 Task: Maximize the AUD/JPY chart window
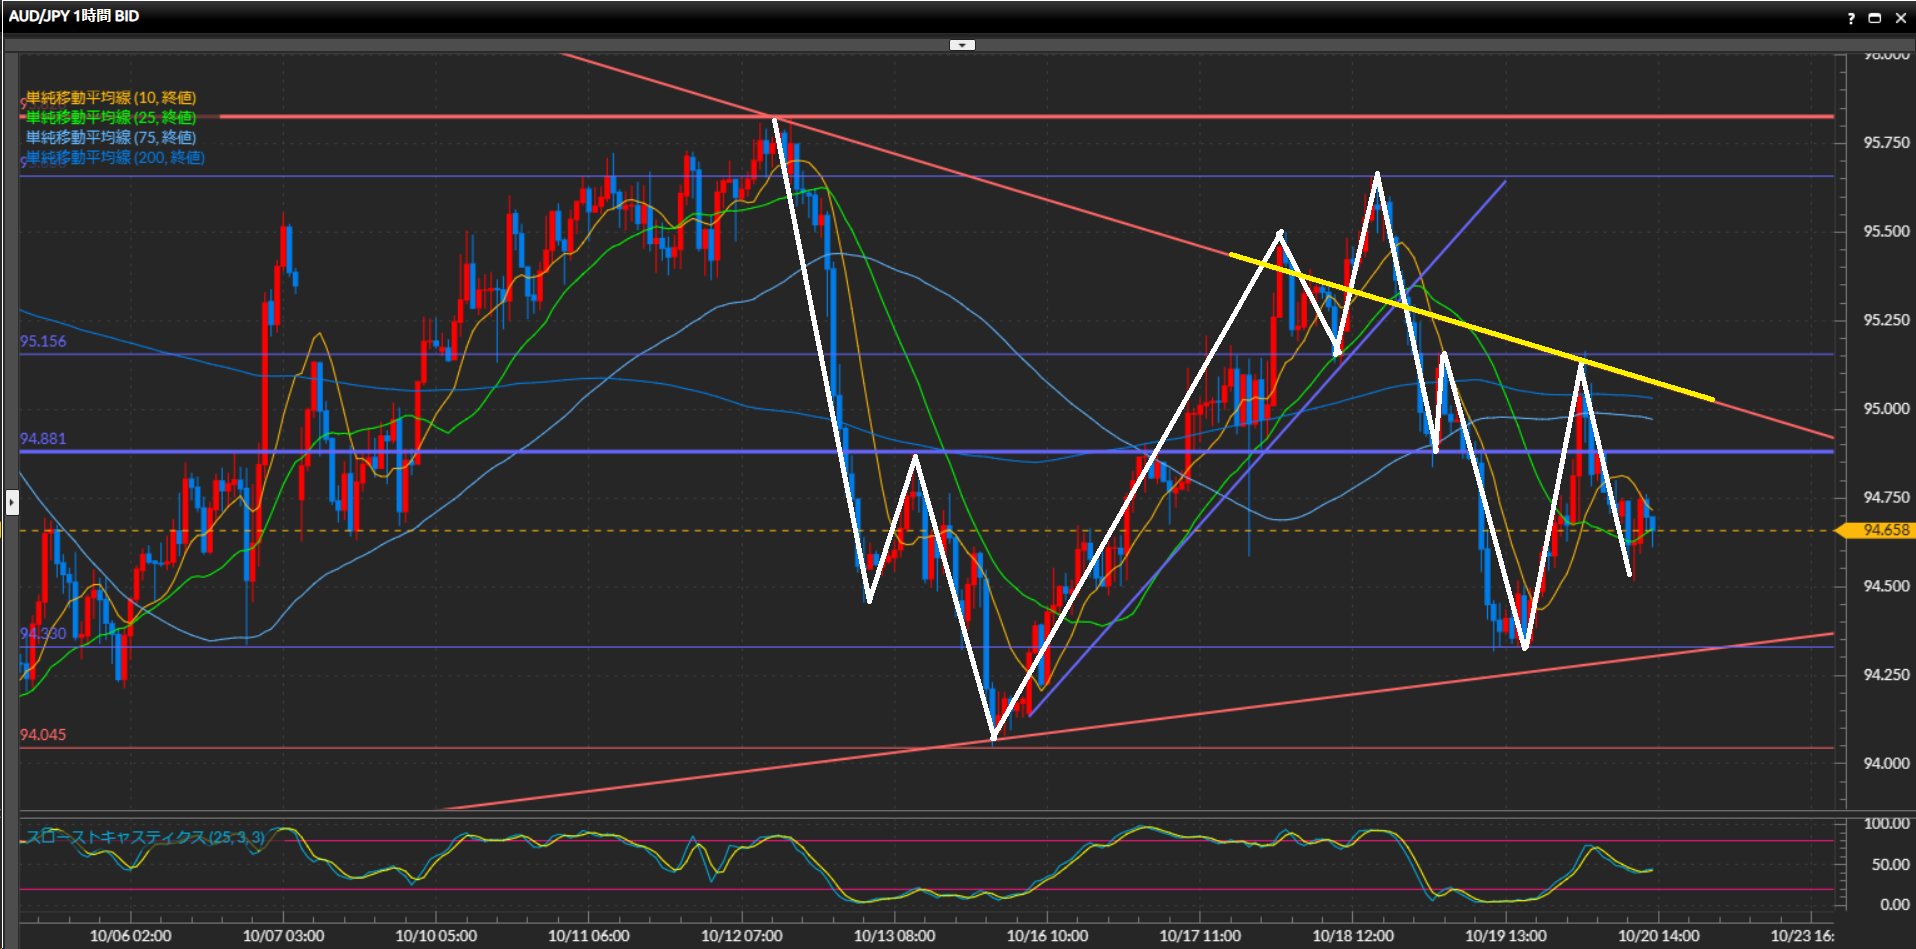pyautogui.click(x=1875, y=18)
